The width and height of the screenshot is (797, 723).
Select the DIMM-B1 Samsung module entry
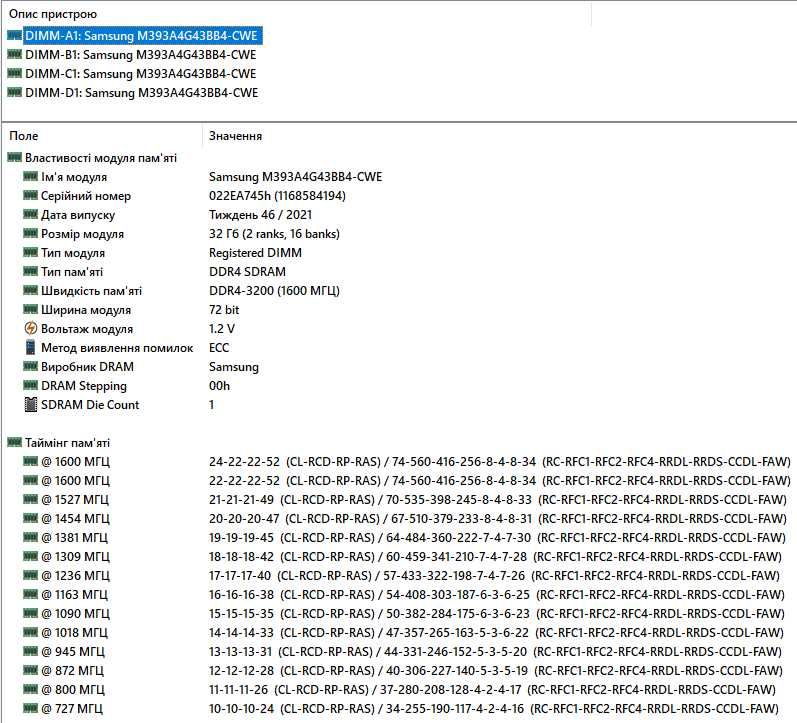click(141, 54)
